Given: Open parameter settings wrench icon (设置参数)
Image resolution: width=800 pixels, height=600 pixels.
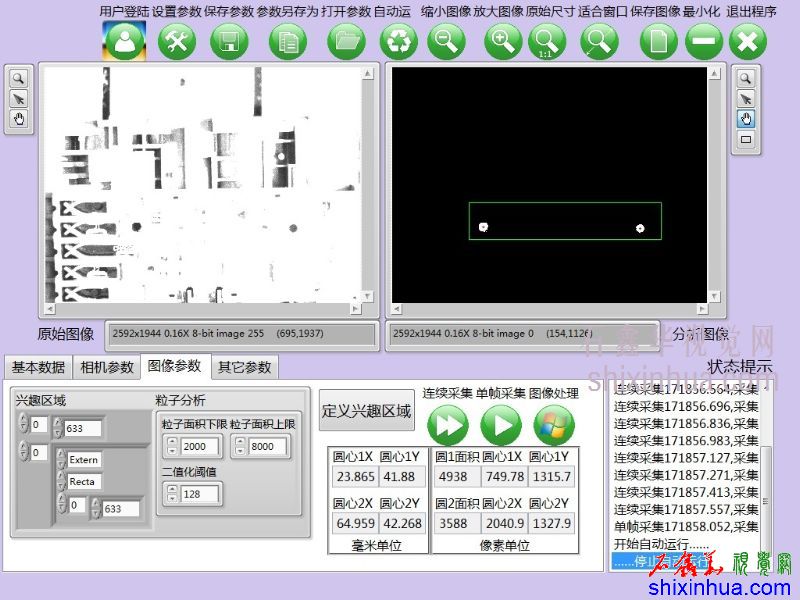Looking at the screenshot, I should click(177, 42).
